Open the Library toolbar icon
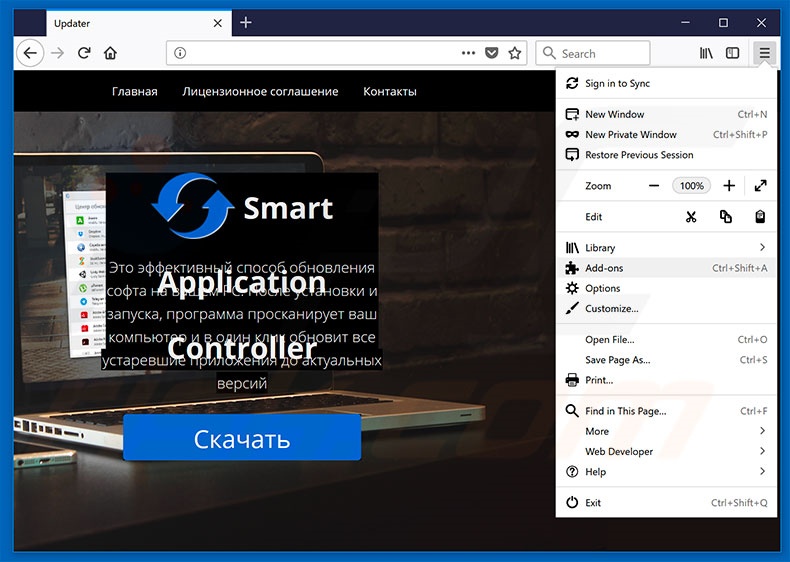790x562 pixels. (707, 53)
